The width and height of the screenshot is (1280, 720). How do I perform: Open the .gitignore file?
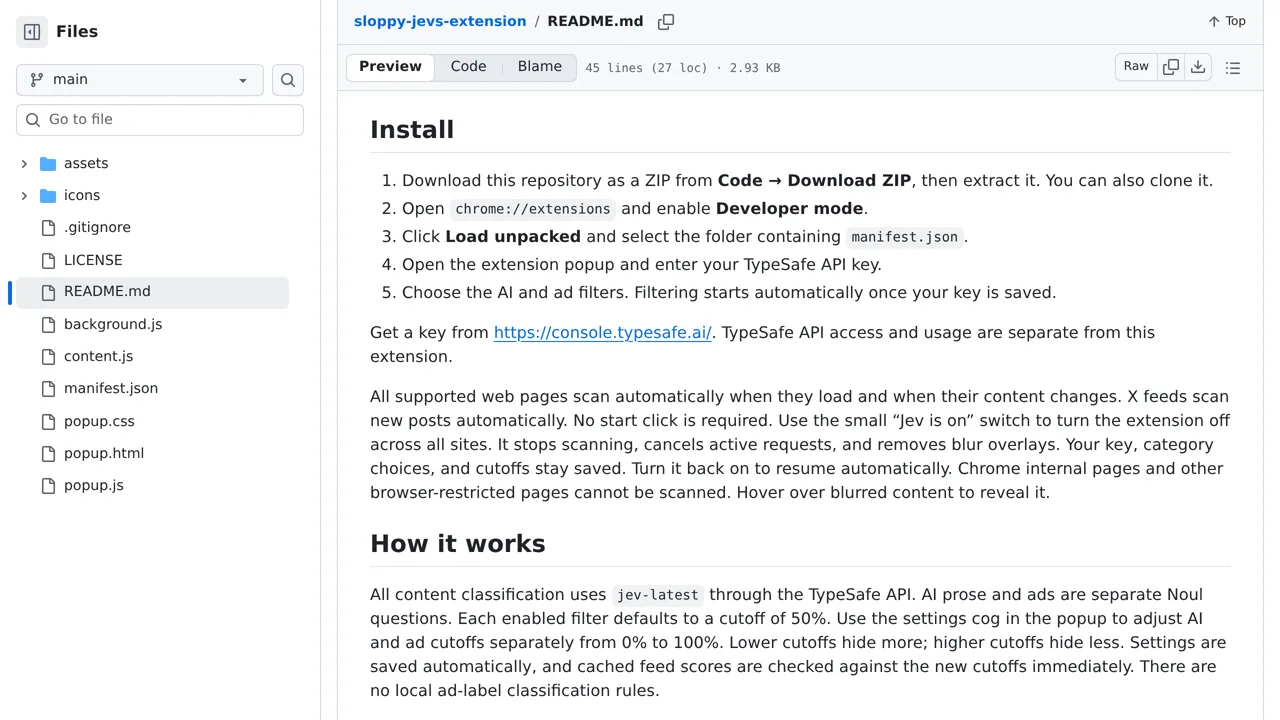pyautogui.click(x=97, y=227)
